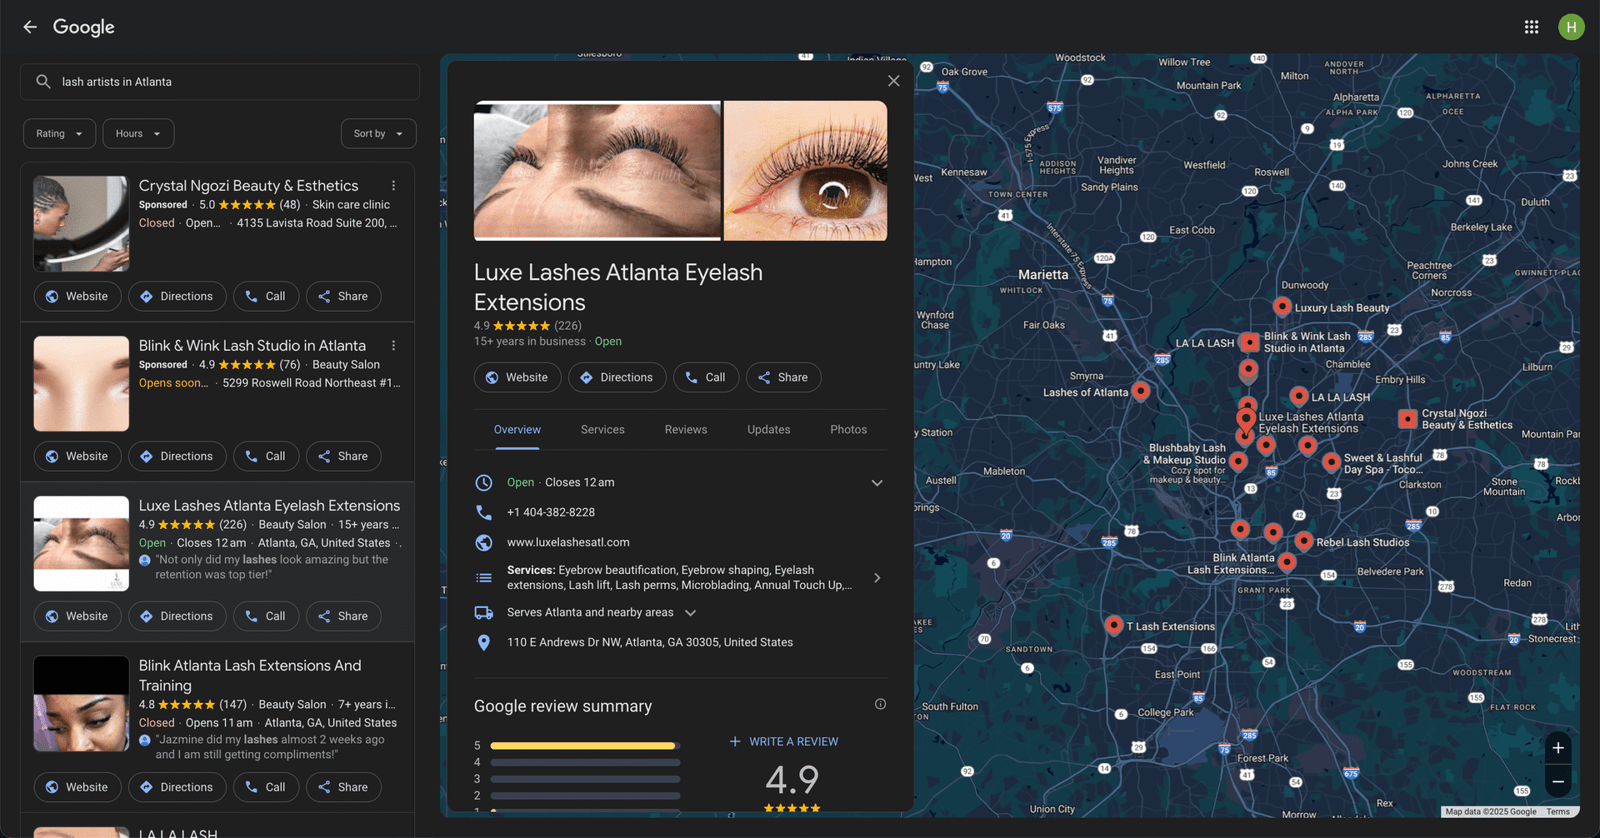Select the Luxury Lash Beauty map pin

[x=1282, y=306]
